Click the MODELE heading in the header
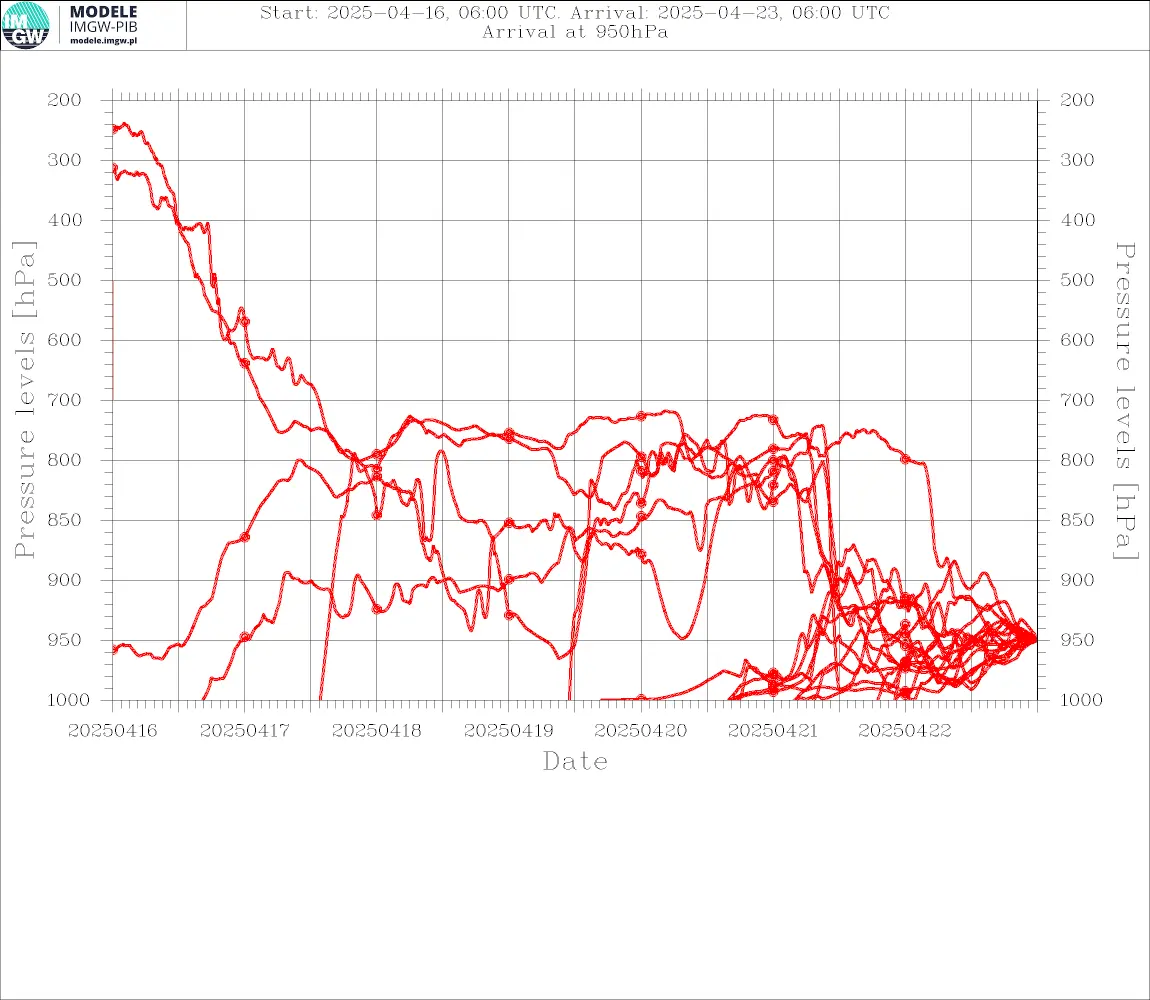The height and width of the screenshot is (1000, 1150). tap(103, 12)
